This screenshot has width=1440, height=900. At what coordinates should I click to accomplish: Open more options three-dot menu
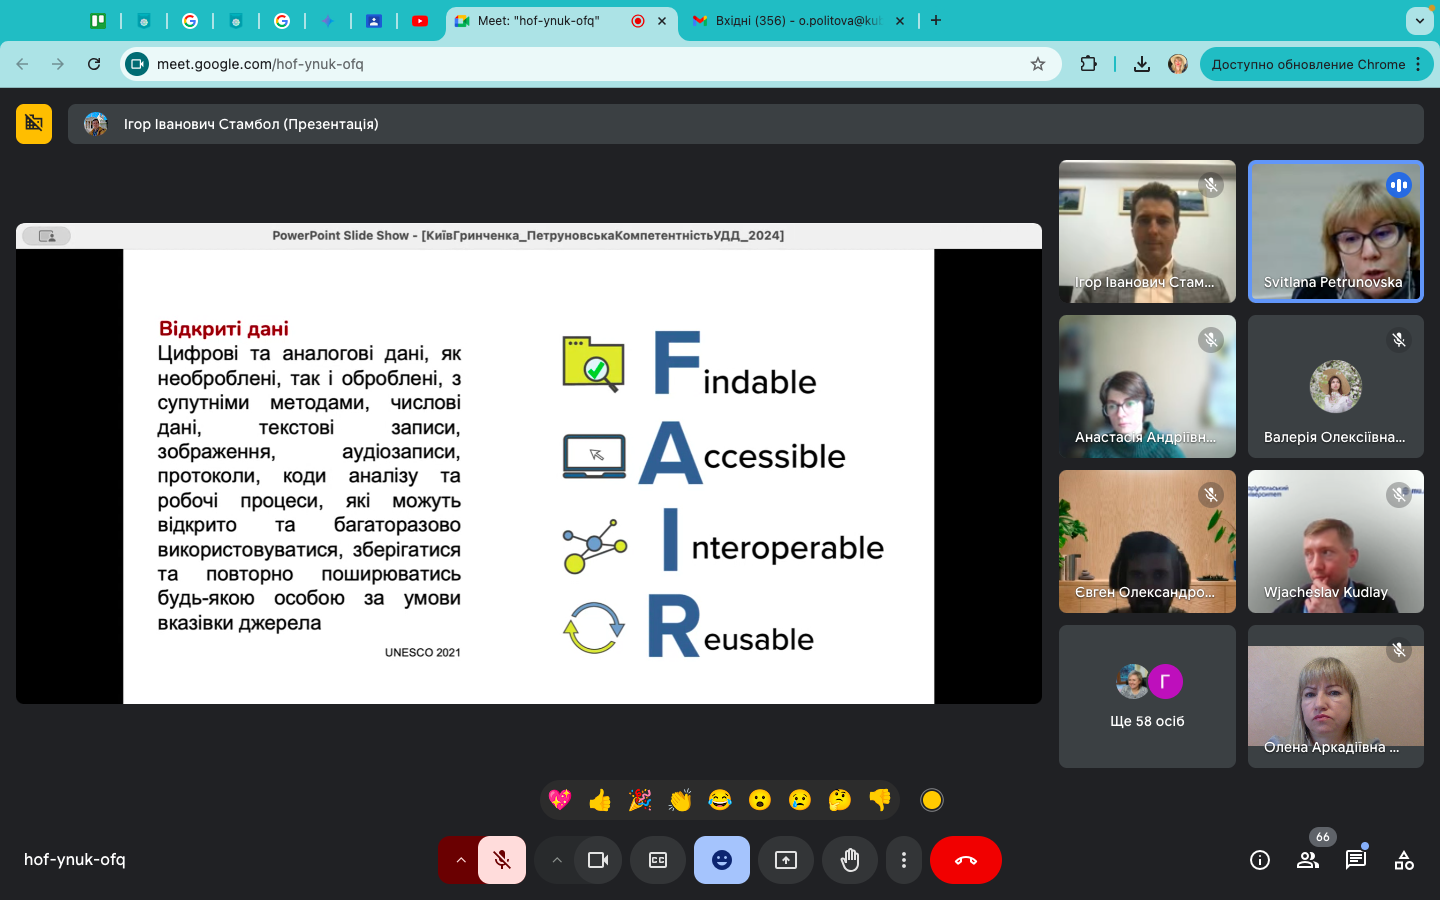[904, 860]
